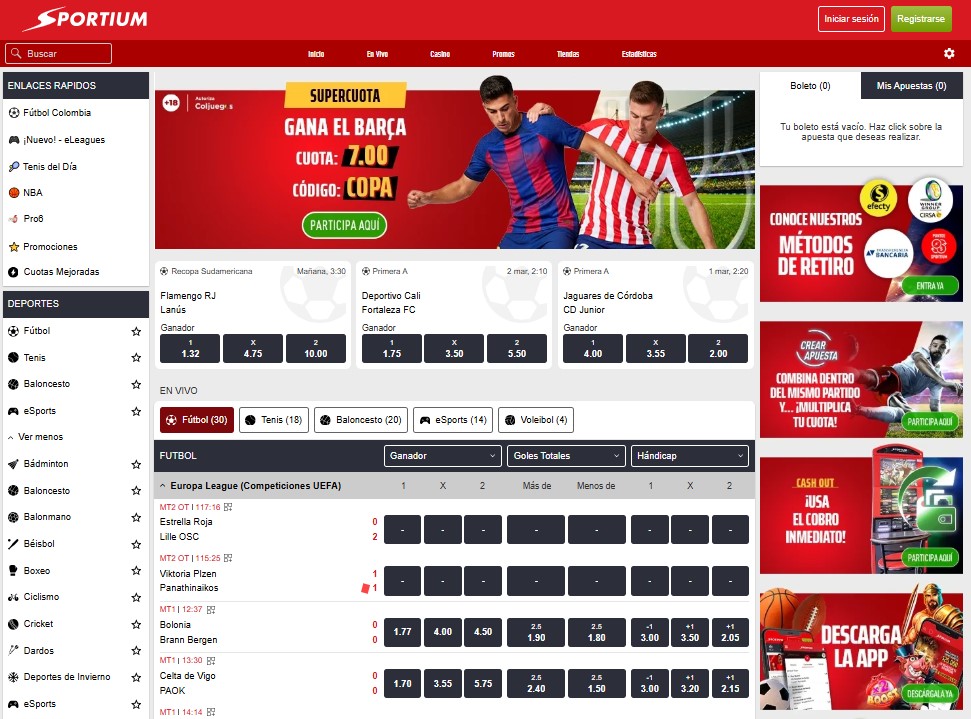Open stats icon for Estrella Roja match
The width and height of the screenshot is (971, 719).
[x=228, y=507]
